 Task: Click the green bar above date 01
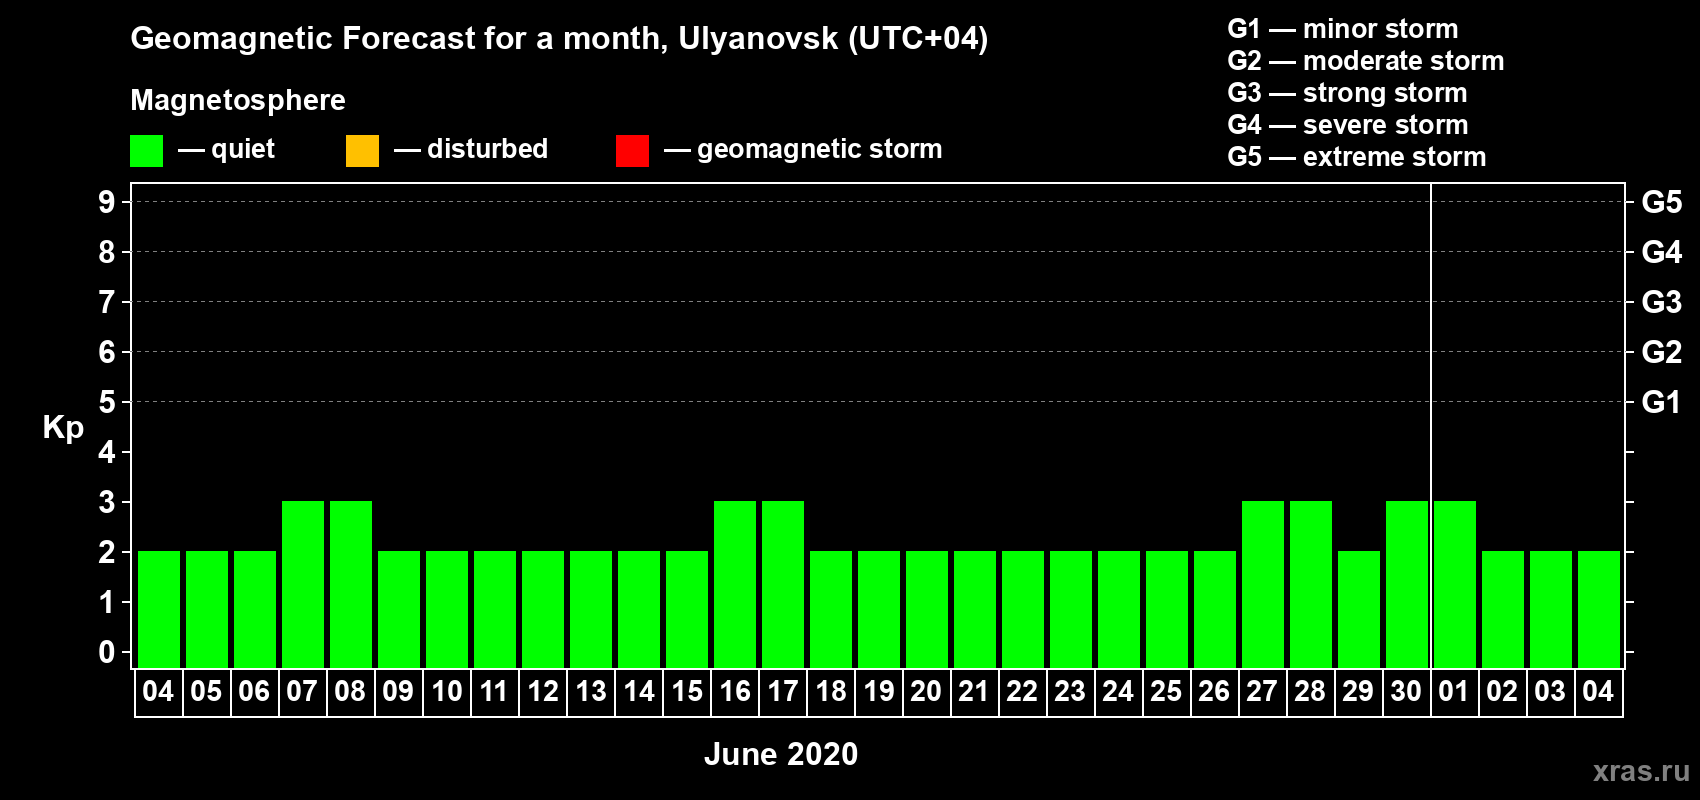[x=1455, y=584]
